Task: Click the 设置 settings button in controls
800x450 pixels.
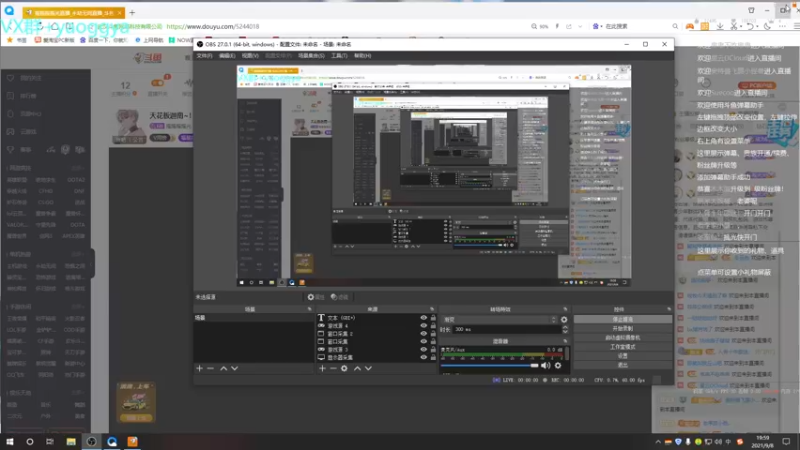Action: 622,356
